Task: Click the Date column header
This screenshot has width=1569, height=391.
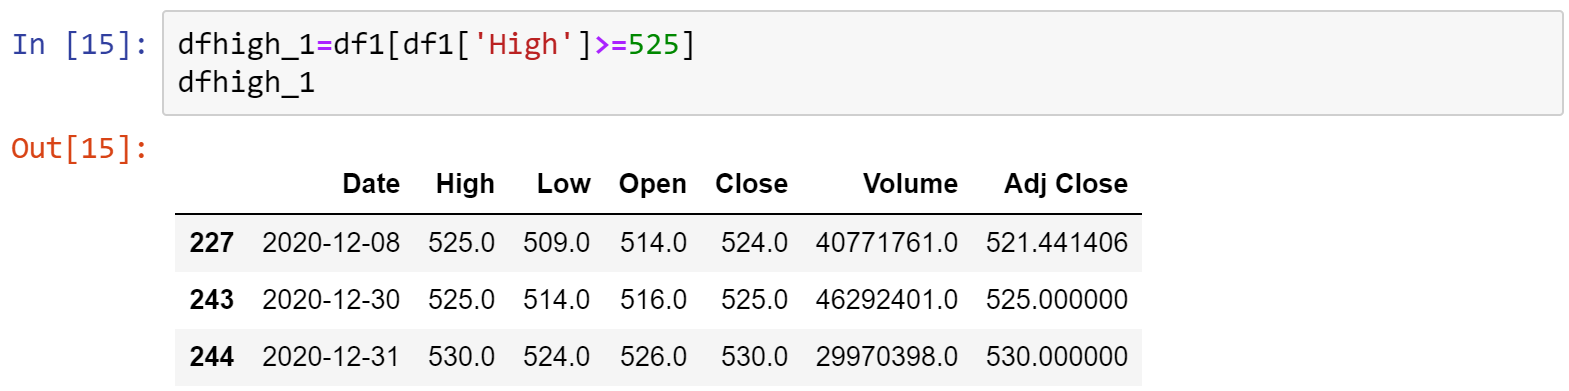Action: pyautogui.click(x=371, y=184)
